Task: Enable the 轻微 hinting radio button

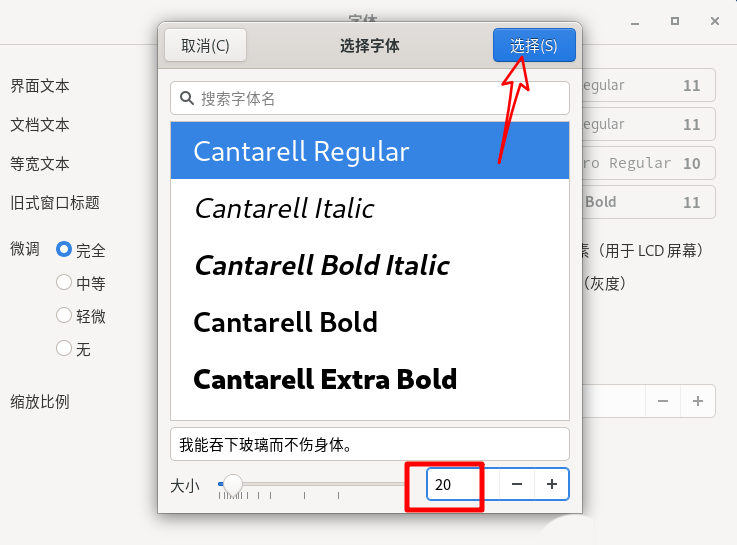Action: (x=64, y=316)
